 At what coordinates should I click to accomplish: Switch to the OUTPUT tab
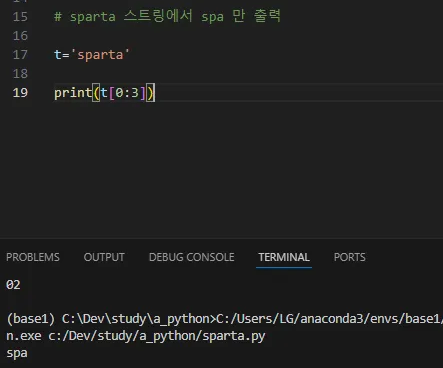click(x=104, y=257)
